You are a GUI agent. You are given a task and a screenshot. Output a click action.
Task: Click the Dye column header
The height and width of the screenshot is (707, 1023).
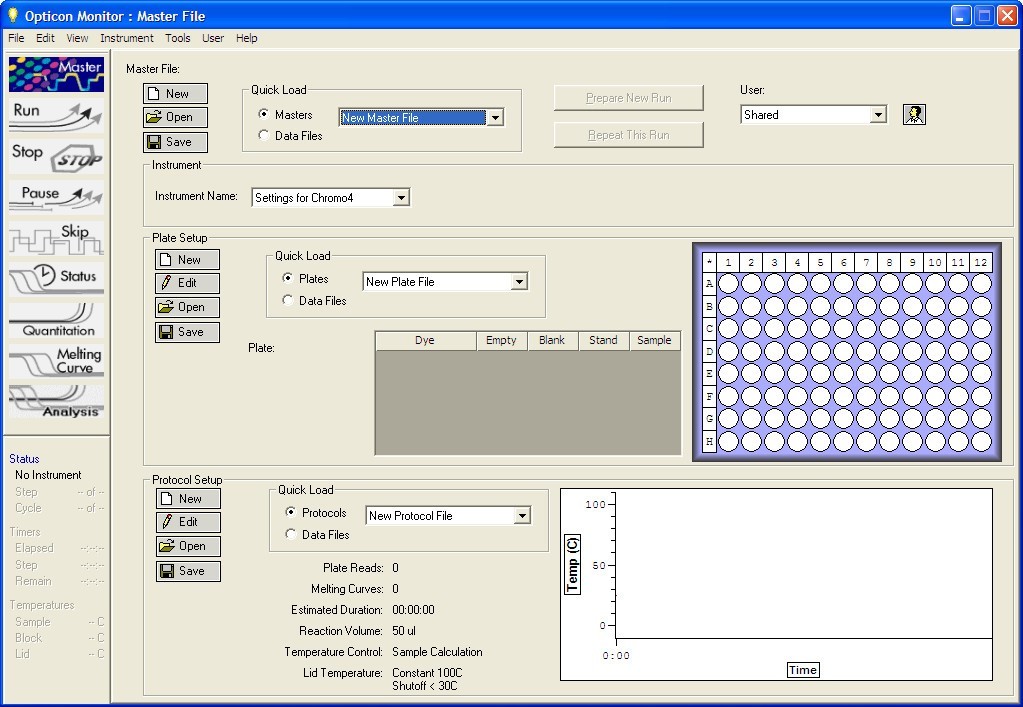425,340
